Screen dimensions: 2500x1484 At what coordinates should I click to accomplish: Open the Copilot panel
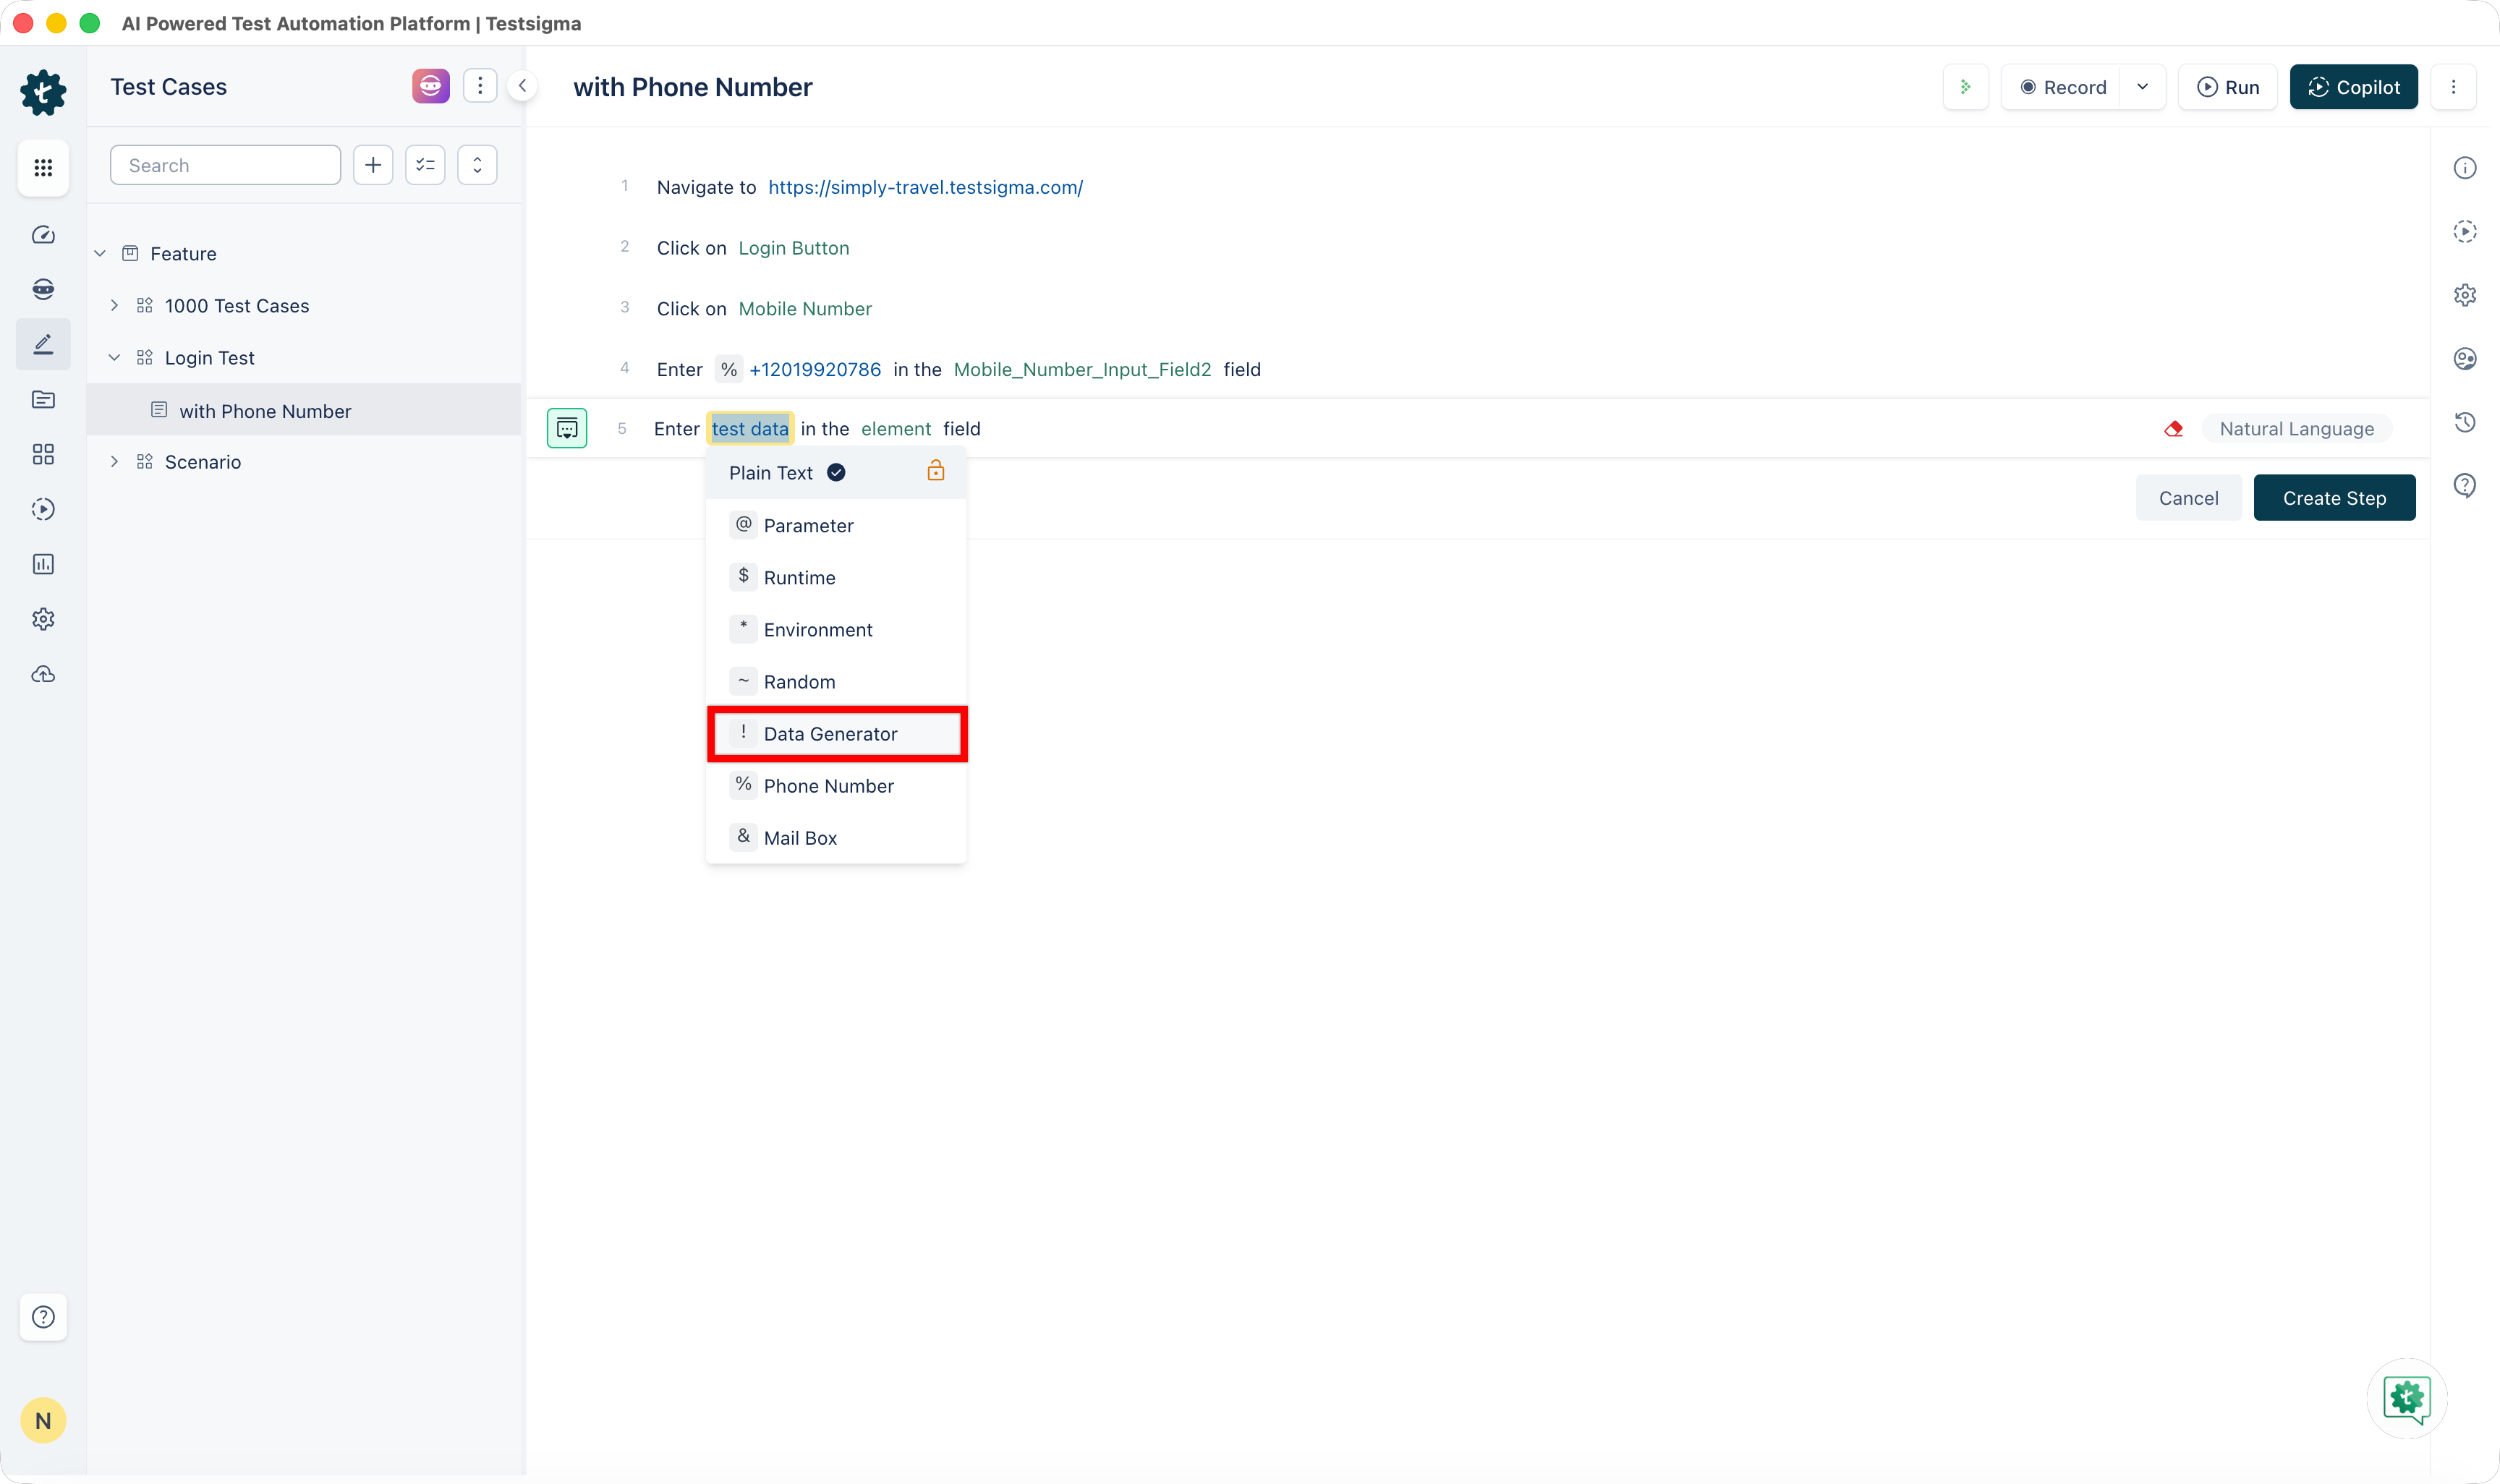pyautogui.click(x=2354, y=87)
